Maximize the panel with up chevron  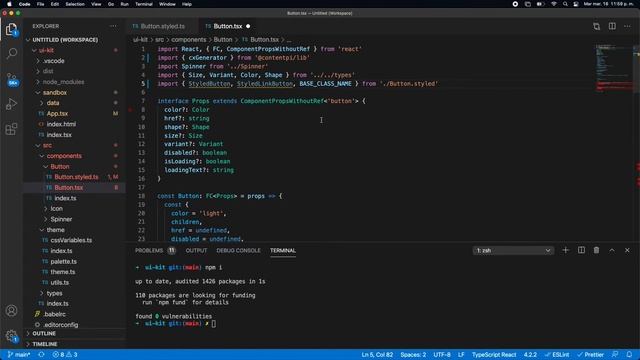click(612, 250)
